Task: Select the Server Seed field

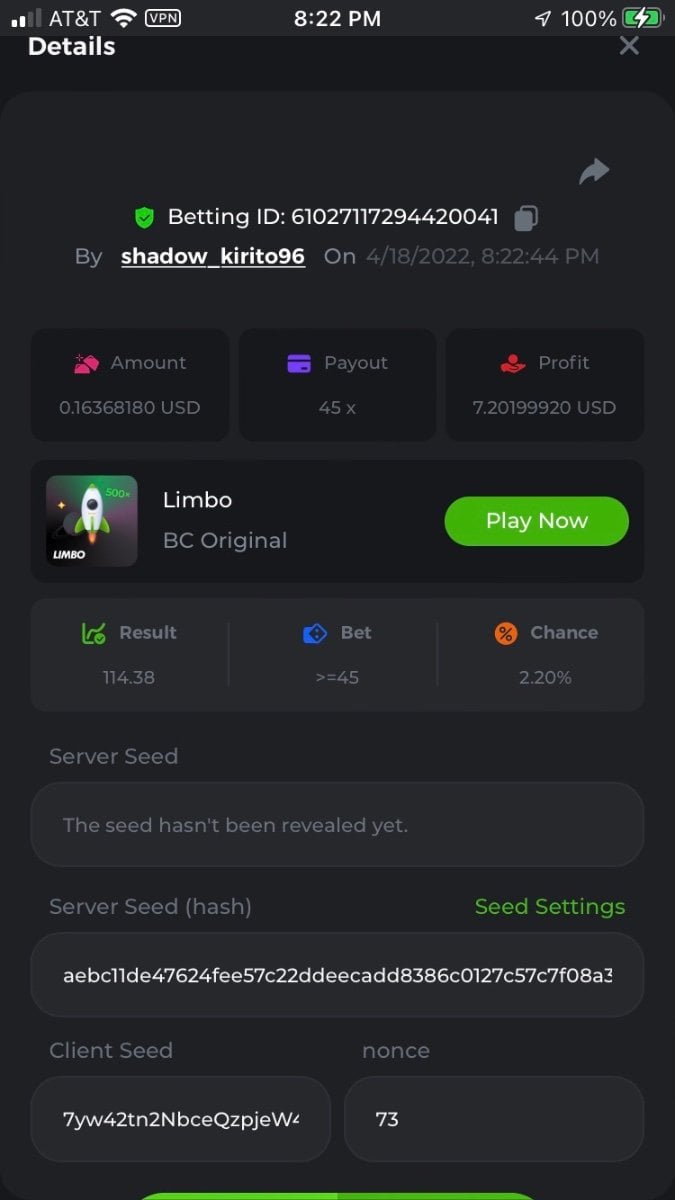Action: [337, 825]
